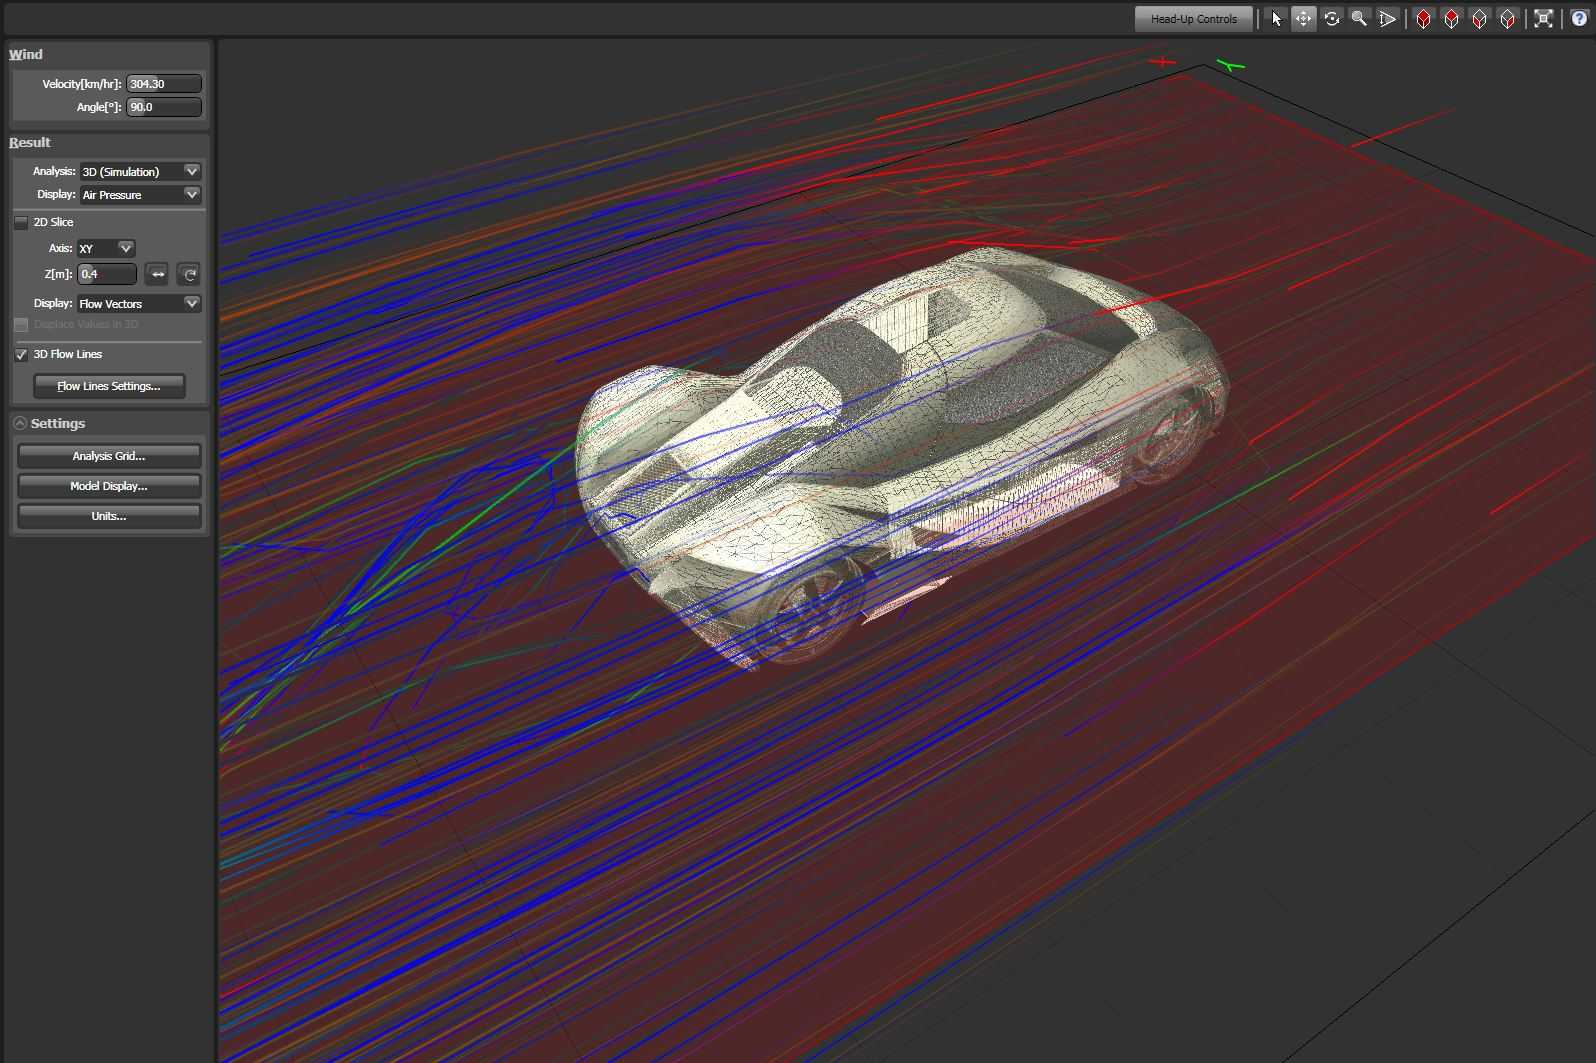This screenshot has height=1063, width=1596.
Task: Click the Wind section heading
Action: pyautogui.click(x=26, y=54)
